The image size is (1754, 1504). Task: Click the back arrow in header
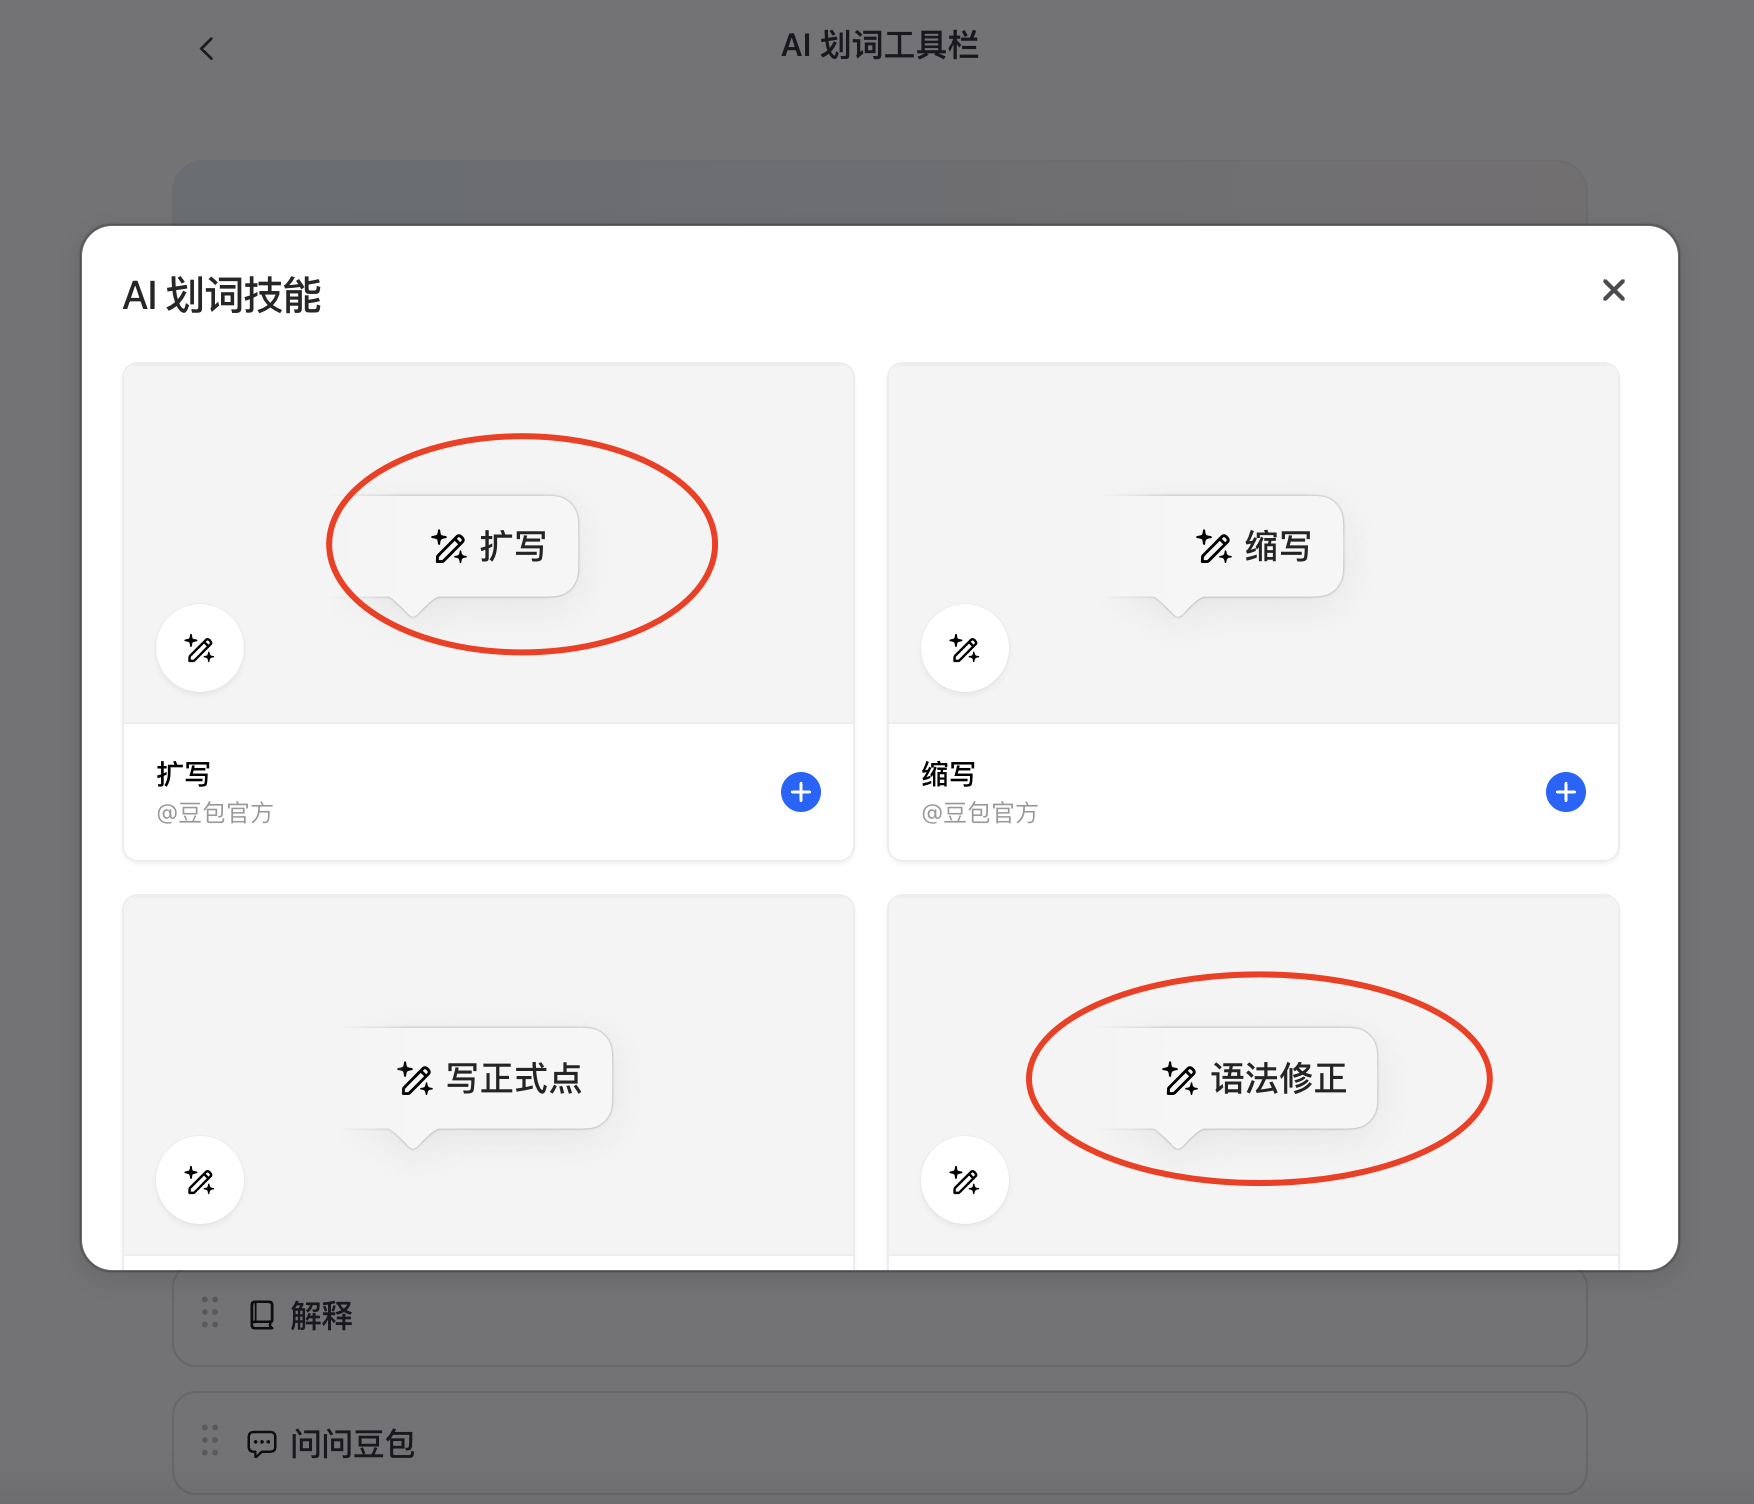207,48
